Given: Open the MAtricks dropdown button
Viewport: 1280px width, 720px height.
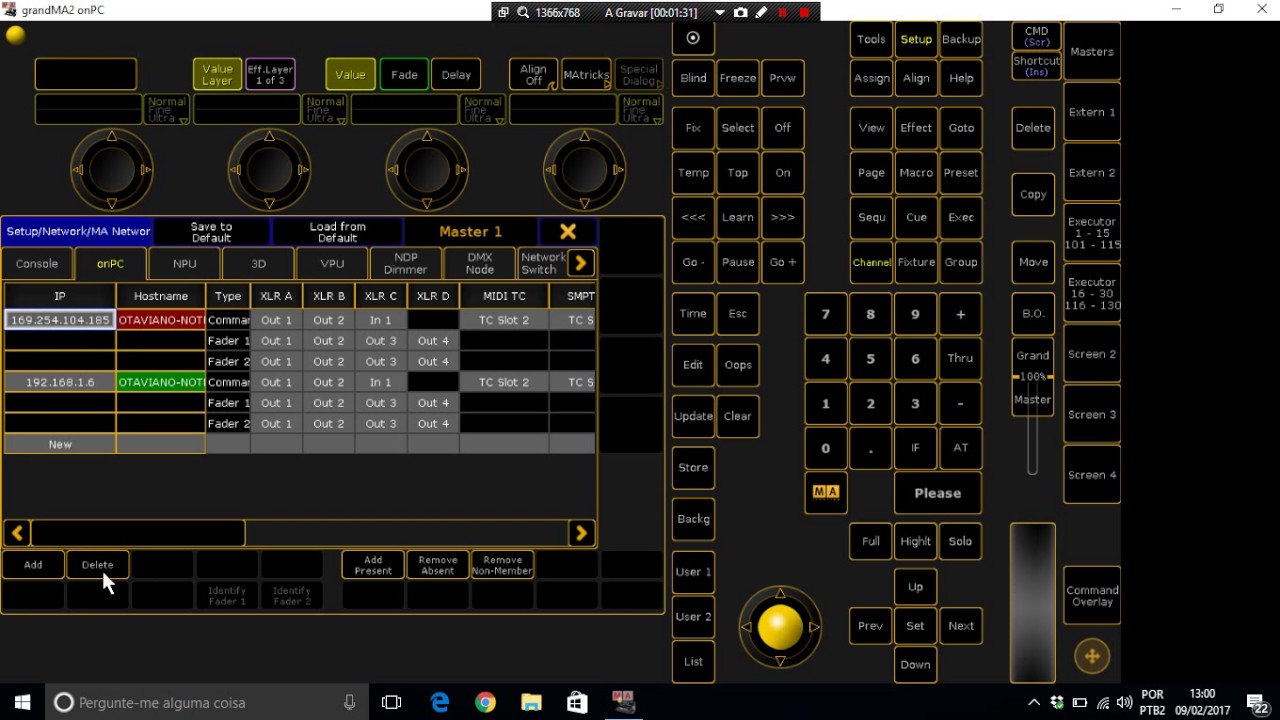Looking at the screenshot, I should point(586,75).
